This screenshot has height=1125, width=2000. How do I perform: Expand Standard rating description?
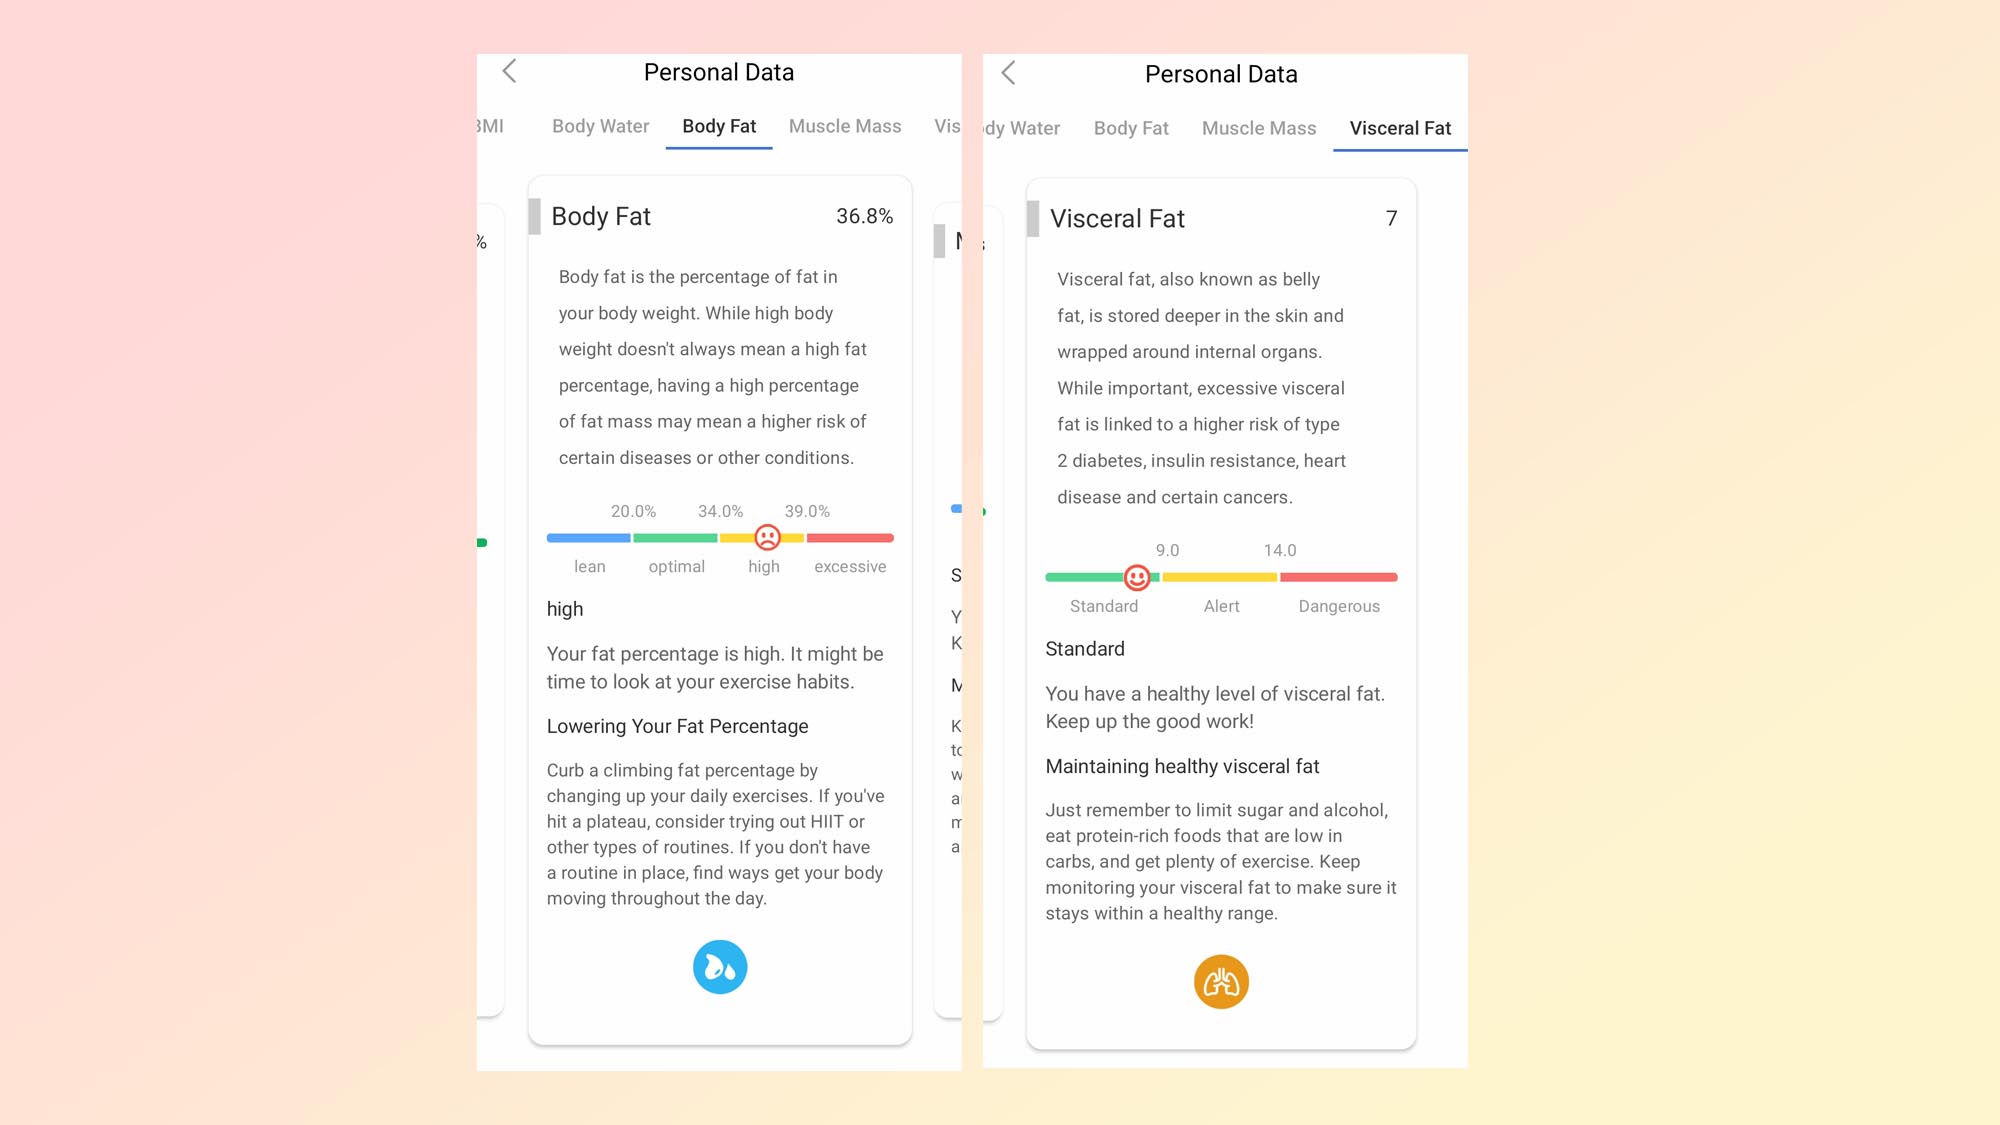[1084, 648]
